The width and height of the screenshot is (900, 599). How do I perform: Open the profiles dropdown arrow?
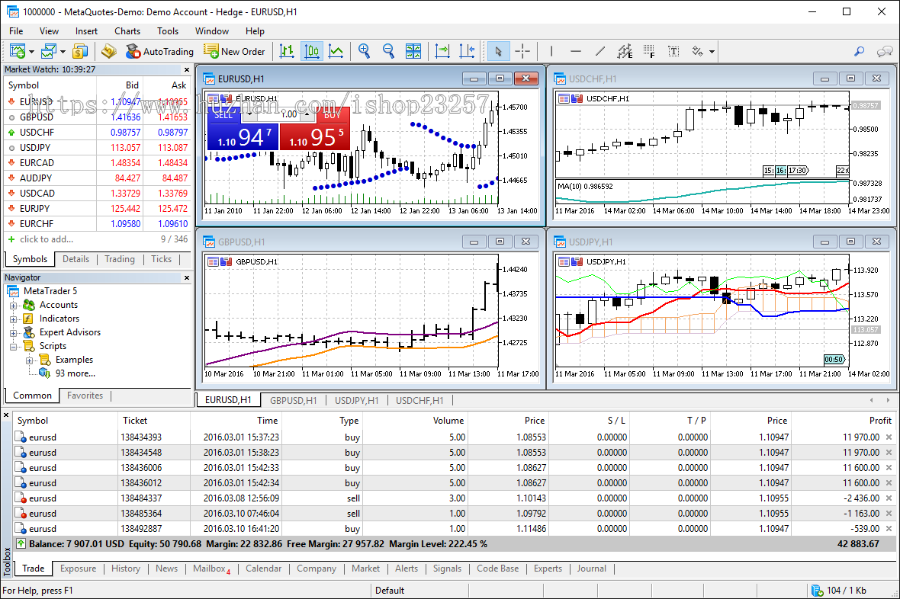[62, 52]
